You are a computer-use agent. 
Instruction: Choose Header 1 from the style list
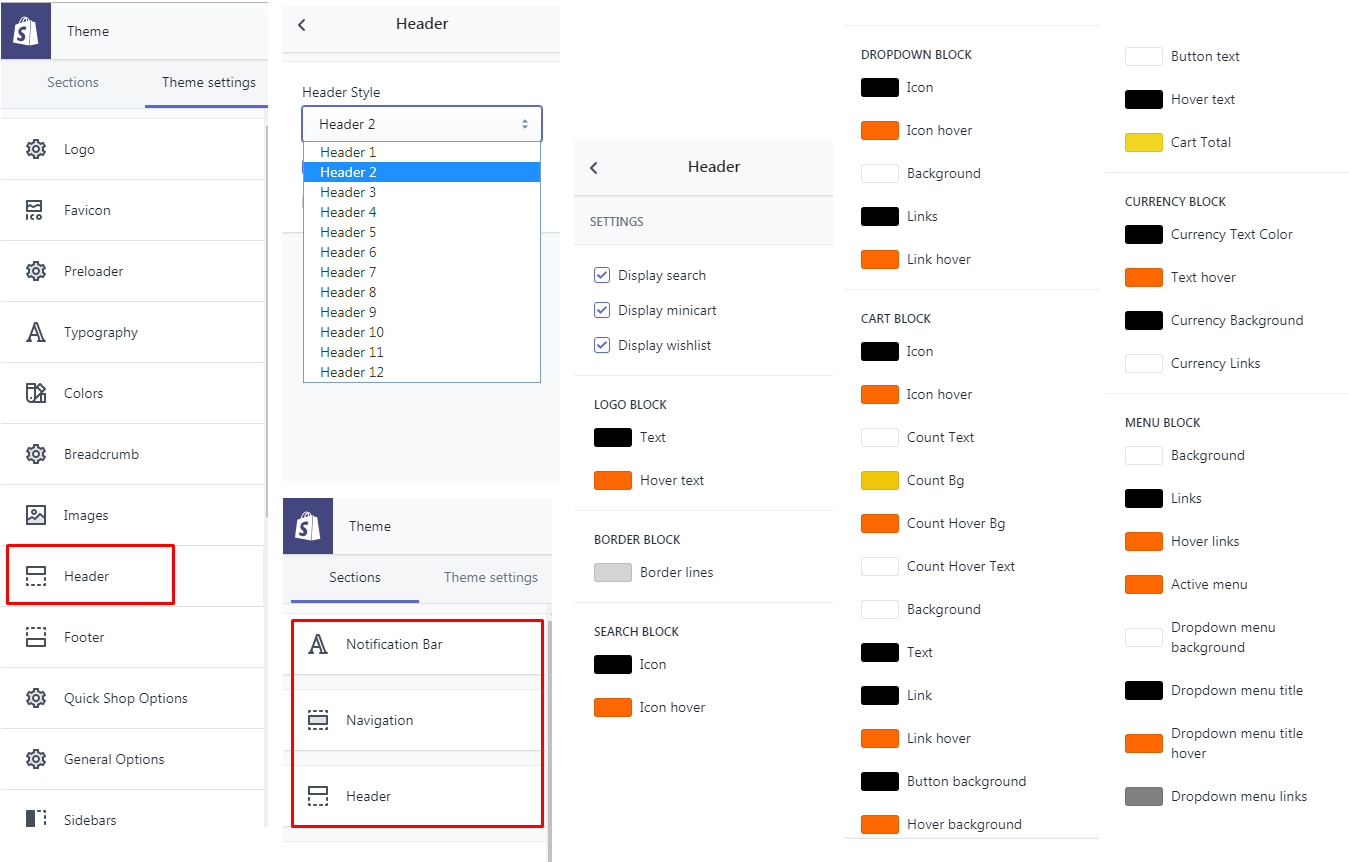point(422,152)
